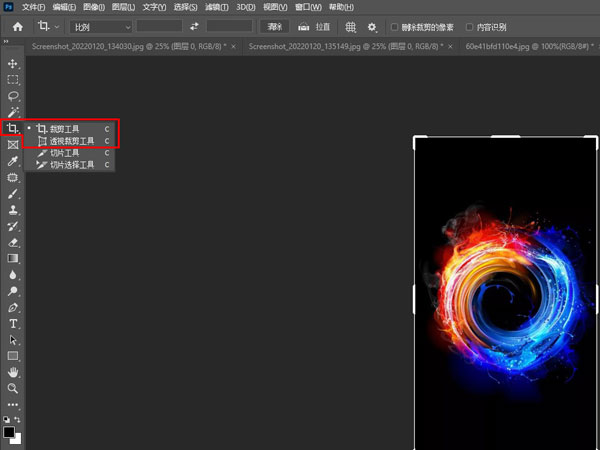Select the Eyedropper tool in toolbar

[x=13, y=161]
